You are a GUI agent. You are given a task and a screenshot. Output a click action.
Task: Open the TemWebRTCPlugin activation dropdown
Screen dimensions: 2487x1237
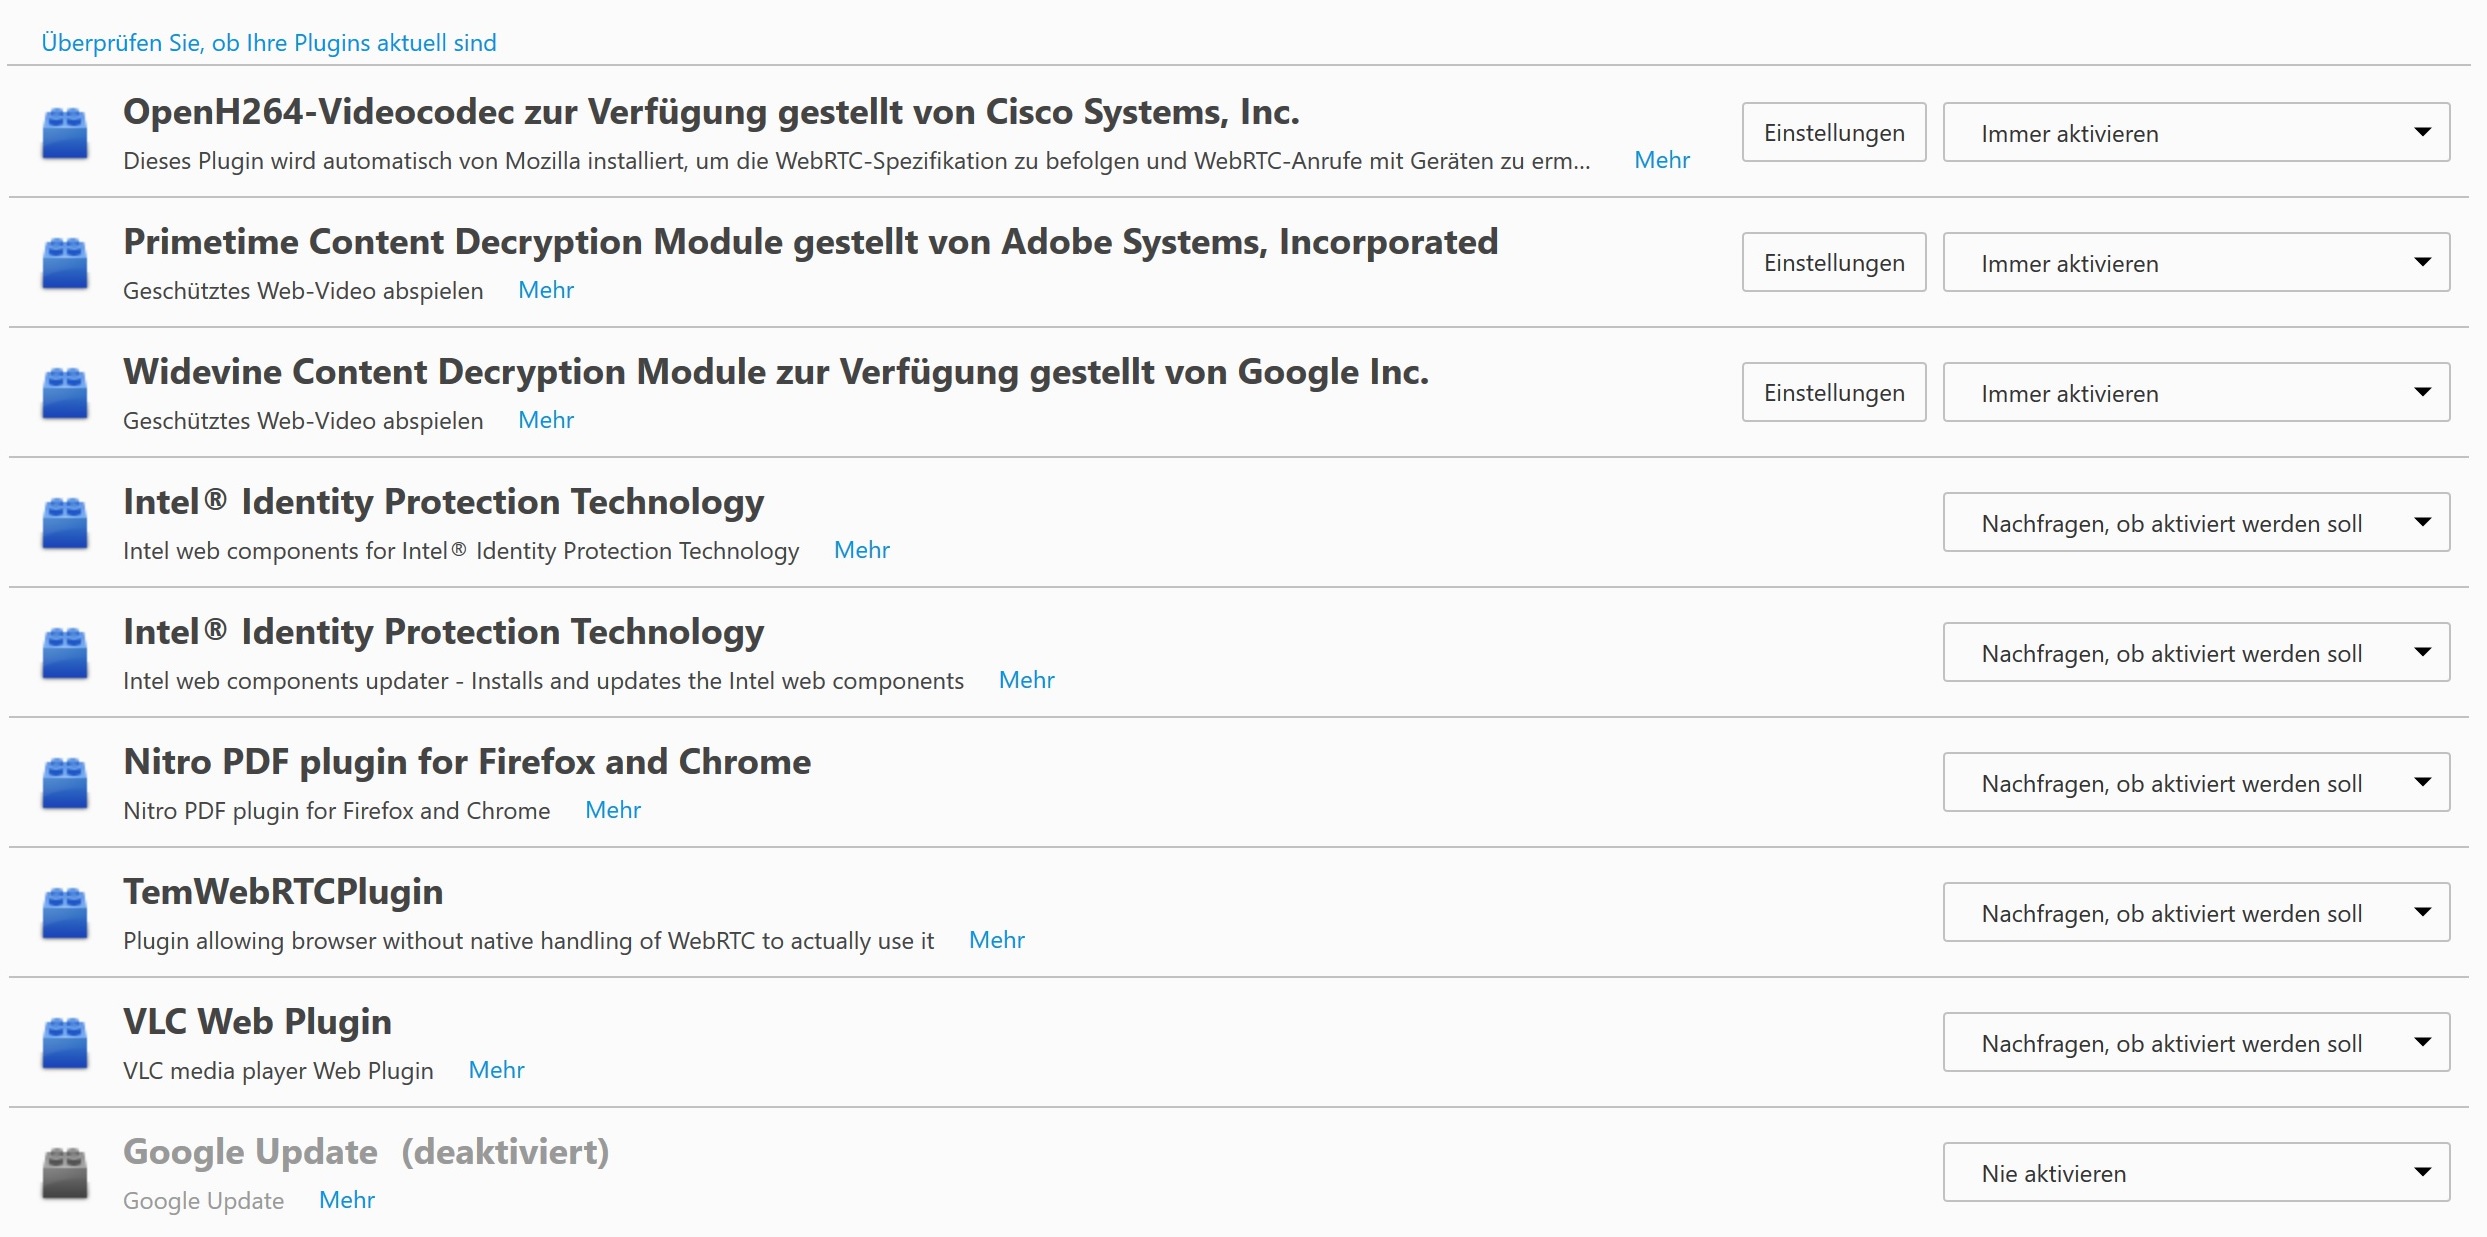[2195, 913]
